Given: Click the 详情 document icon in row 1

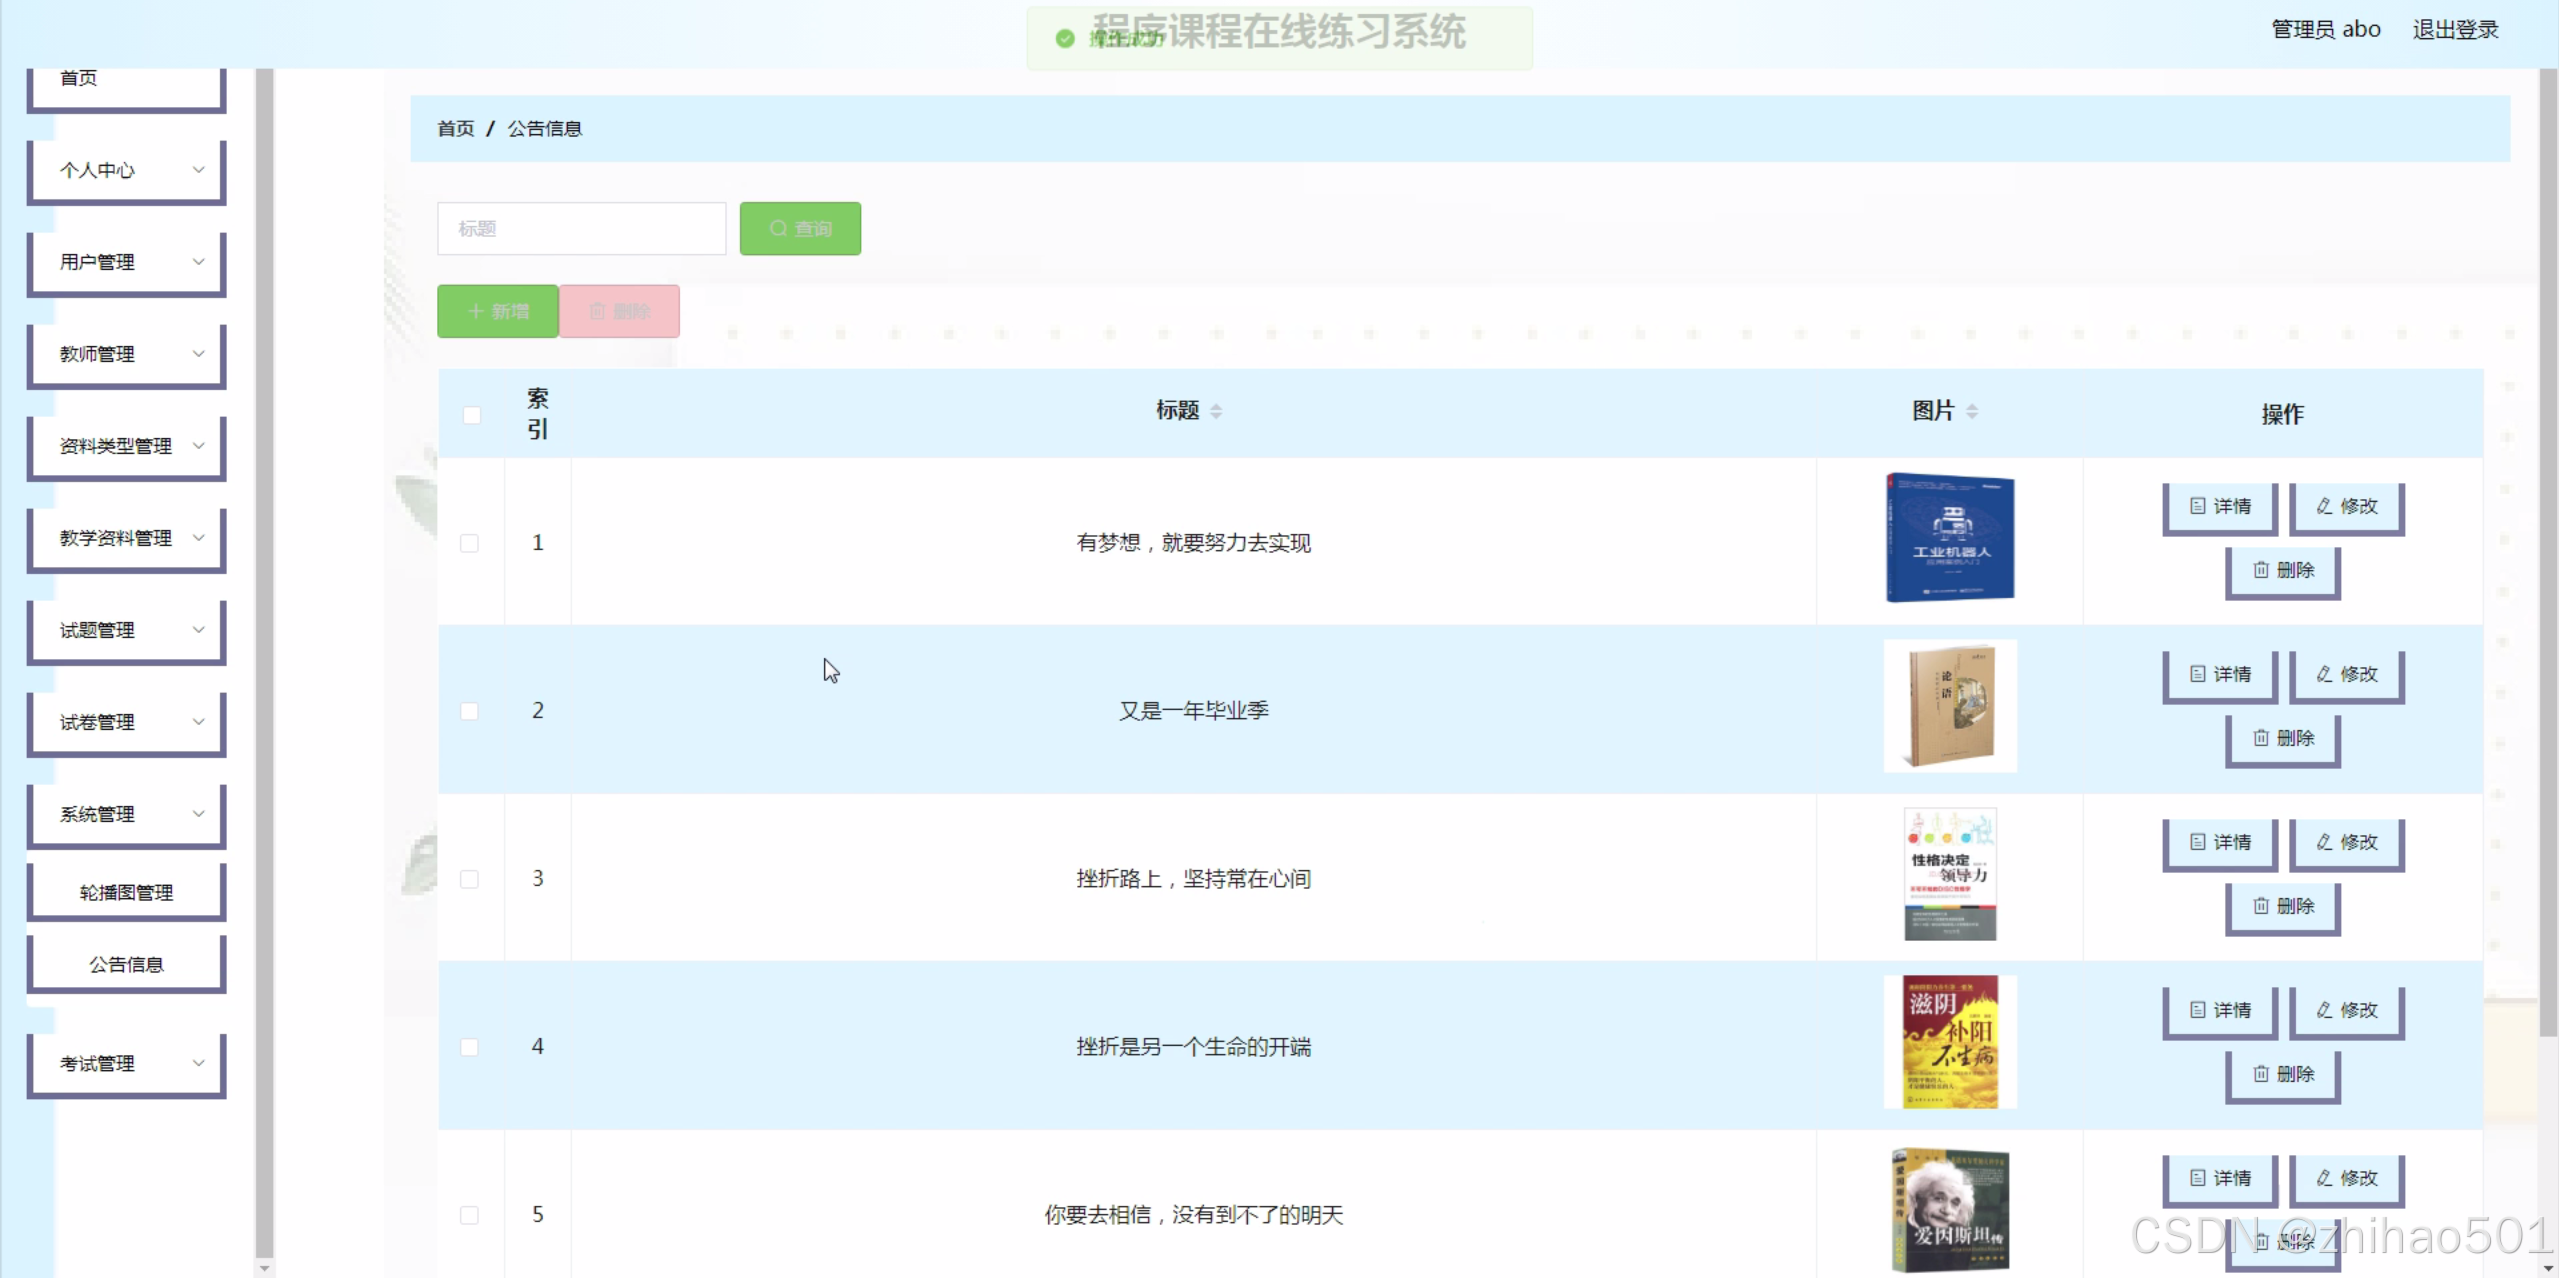Looking at the screenshot, I should coord(2197,506).
